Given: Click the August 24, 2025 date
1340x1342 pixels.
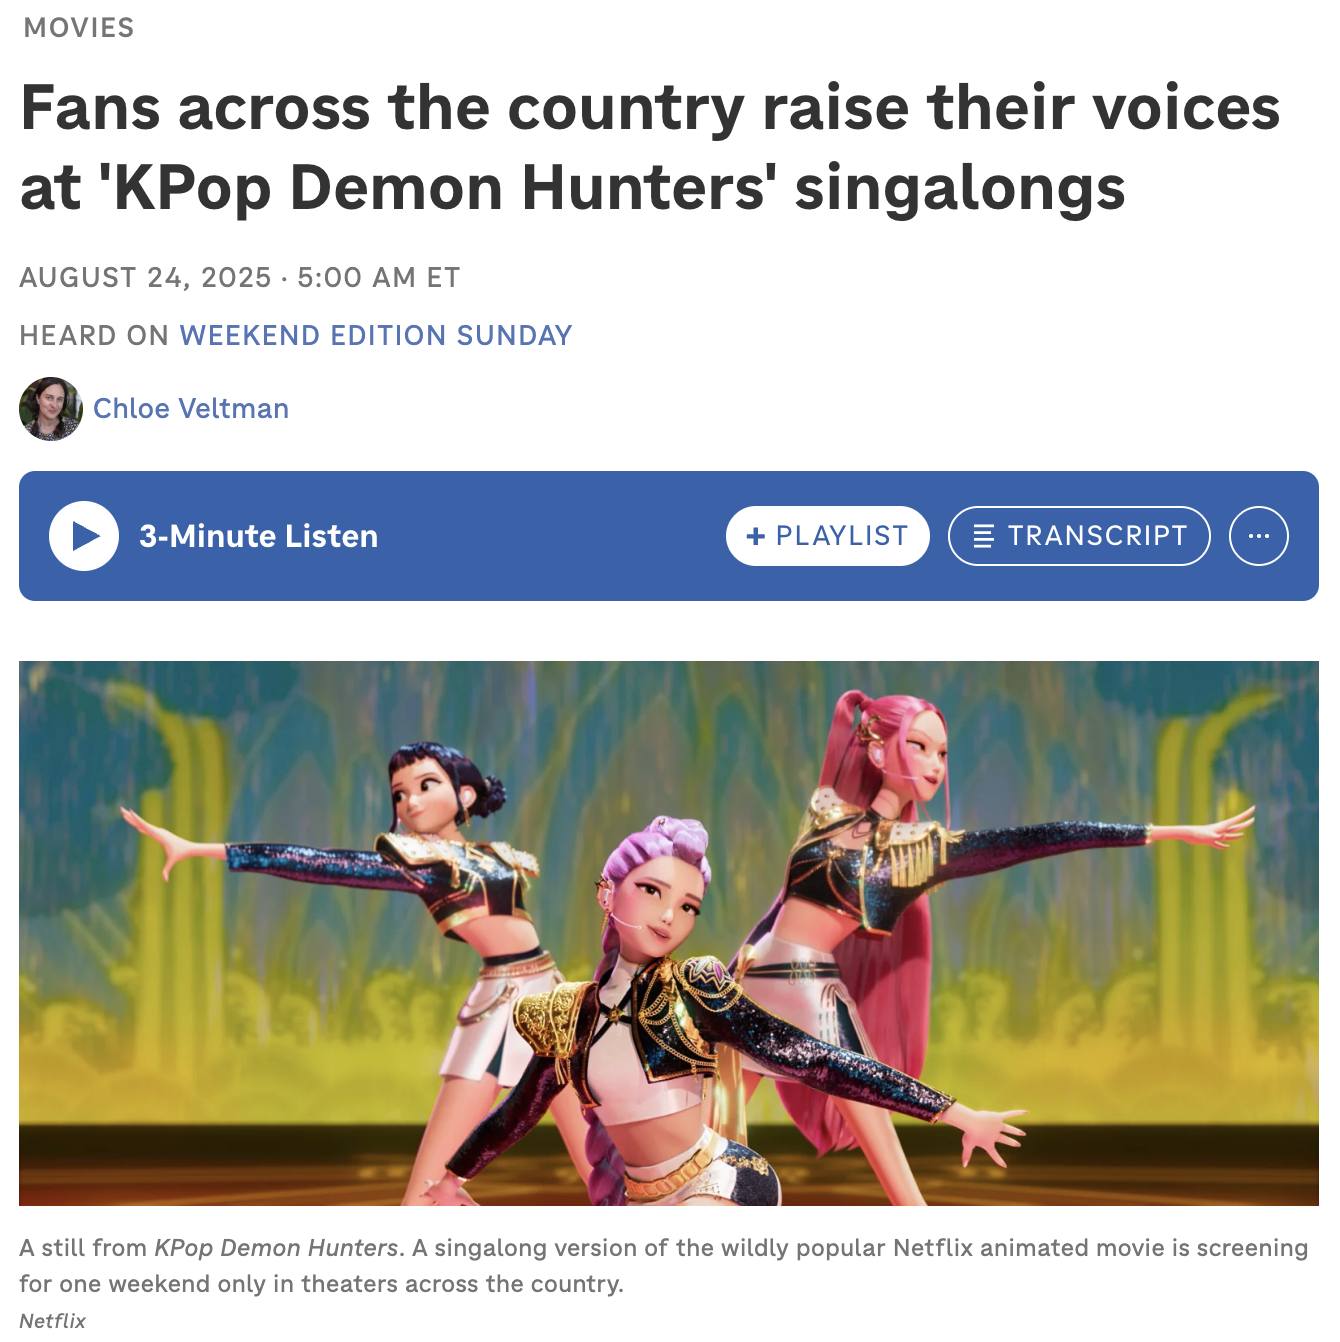Looking at the screenshot, I should pyautogui.click(x=146, y=277).
